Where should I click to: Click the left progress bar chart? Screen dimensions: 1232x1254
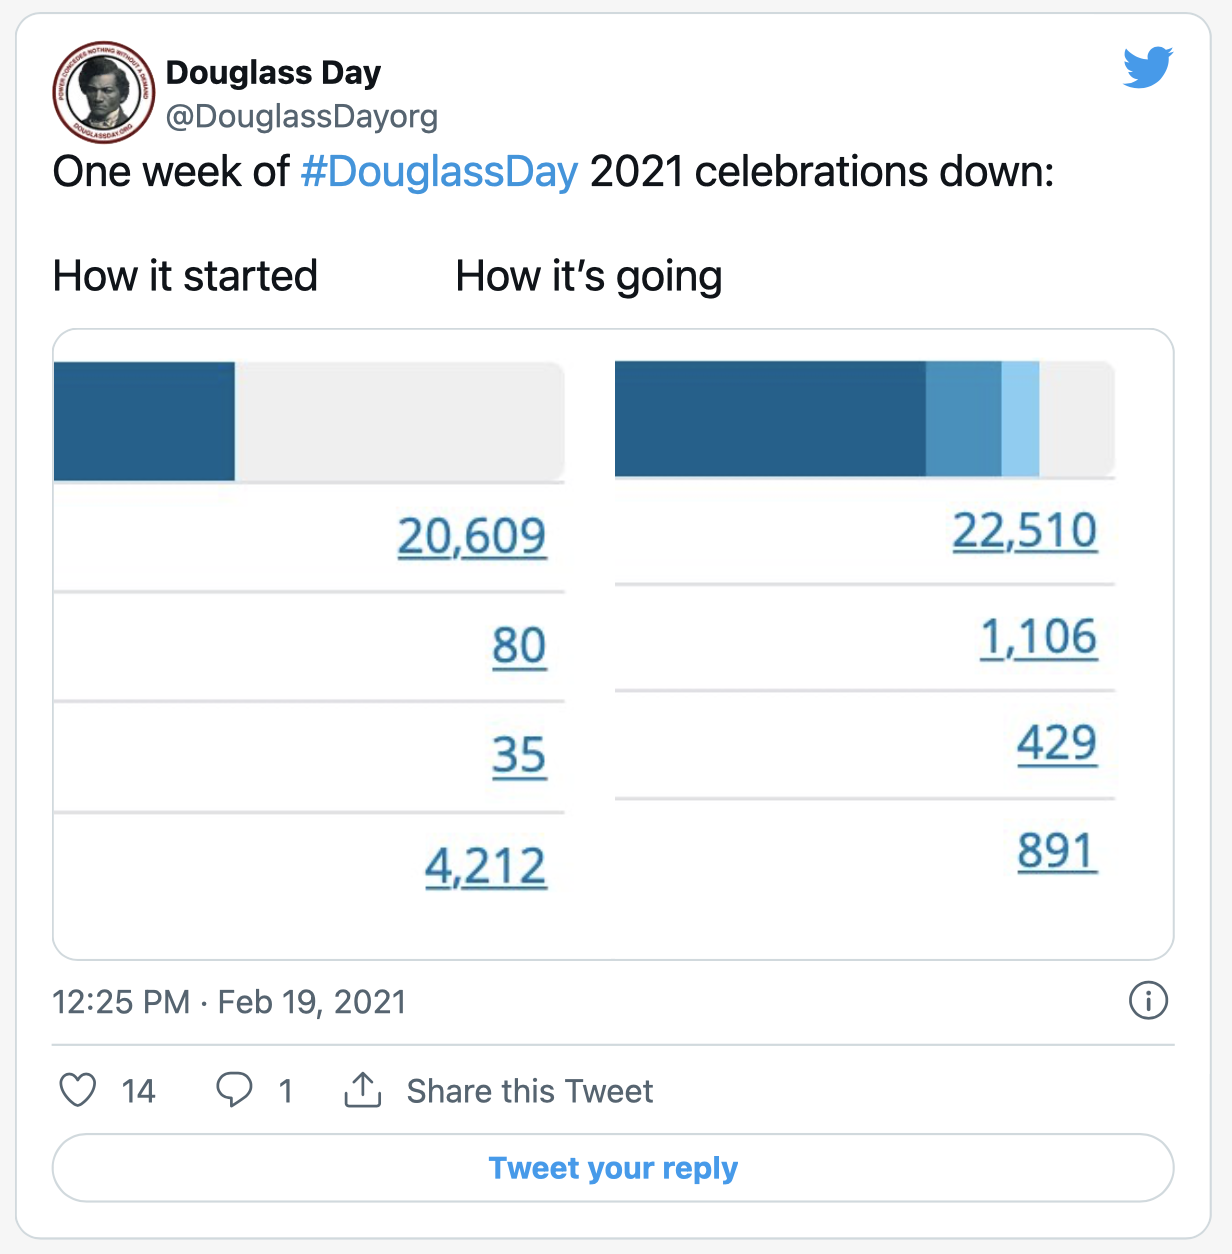coord(309,420)
